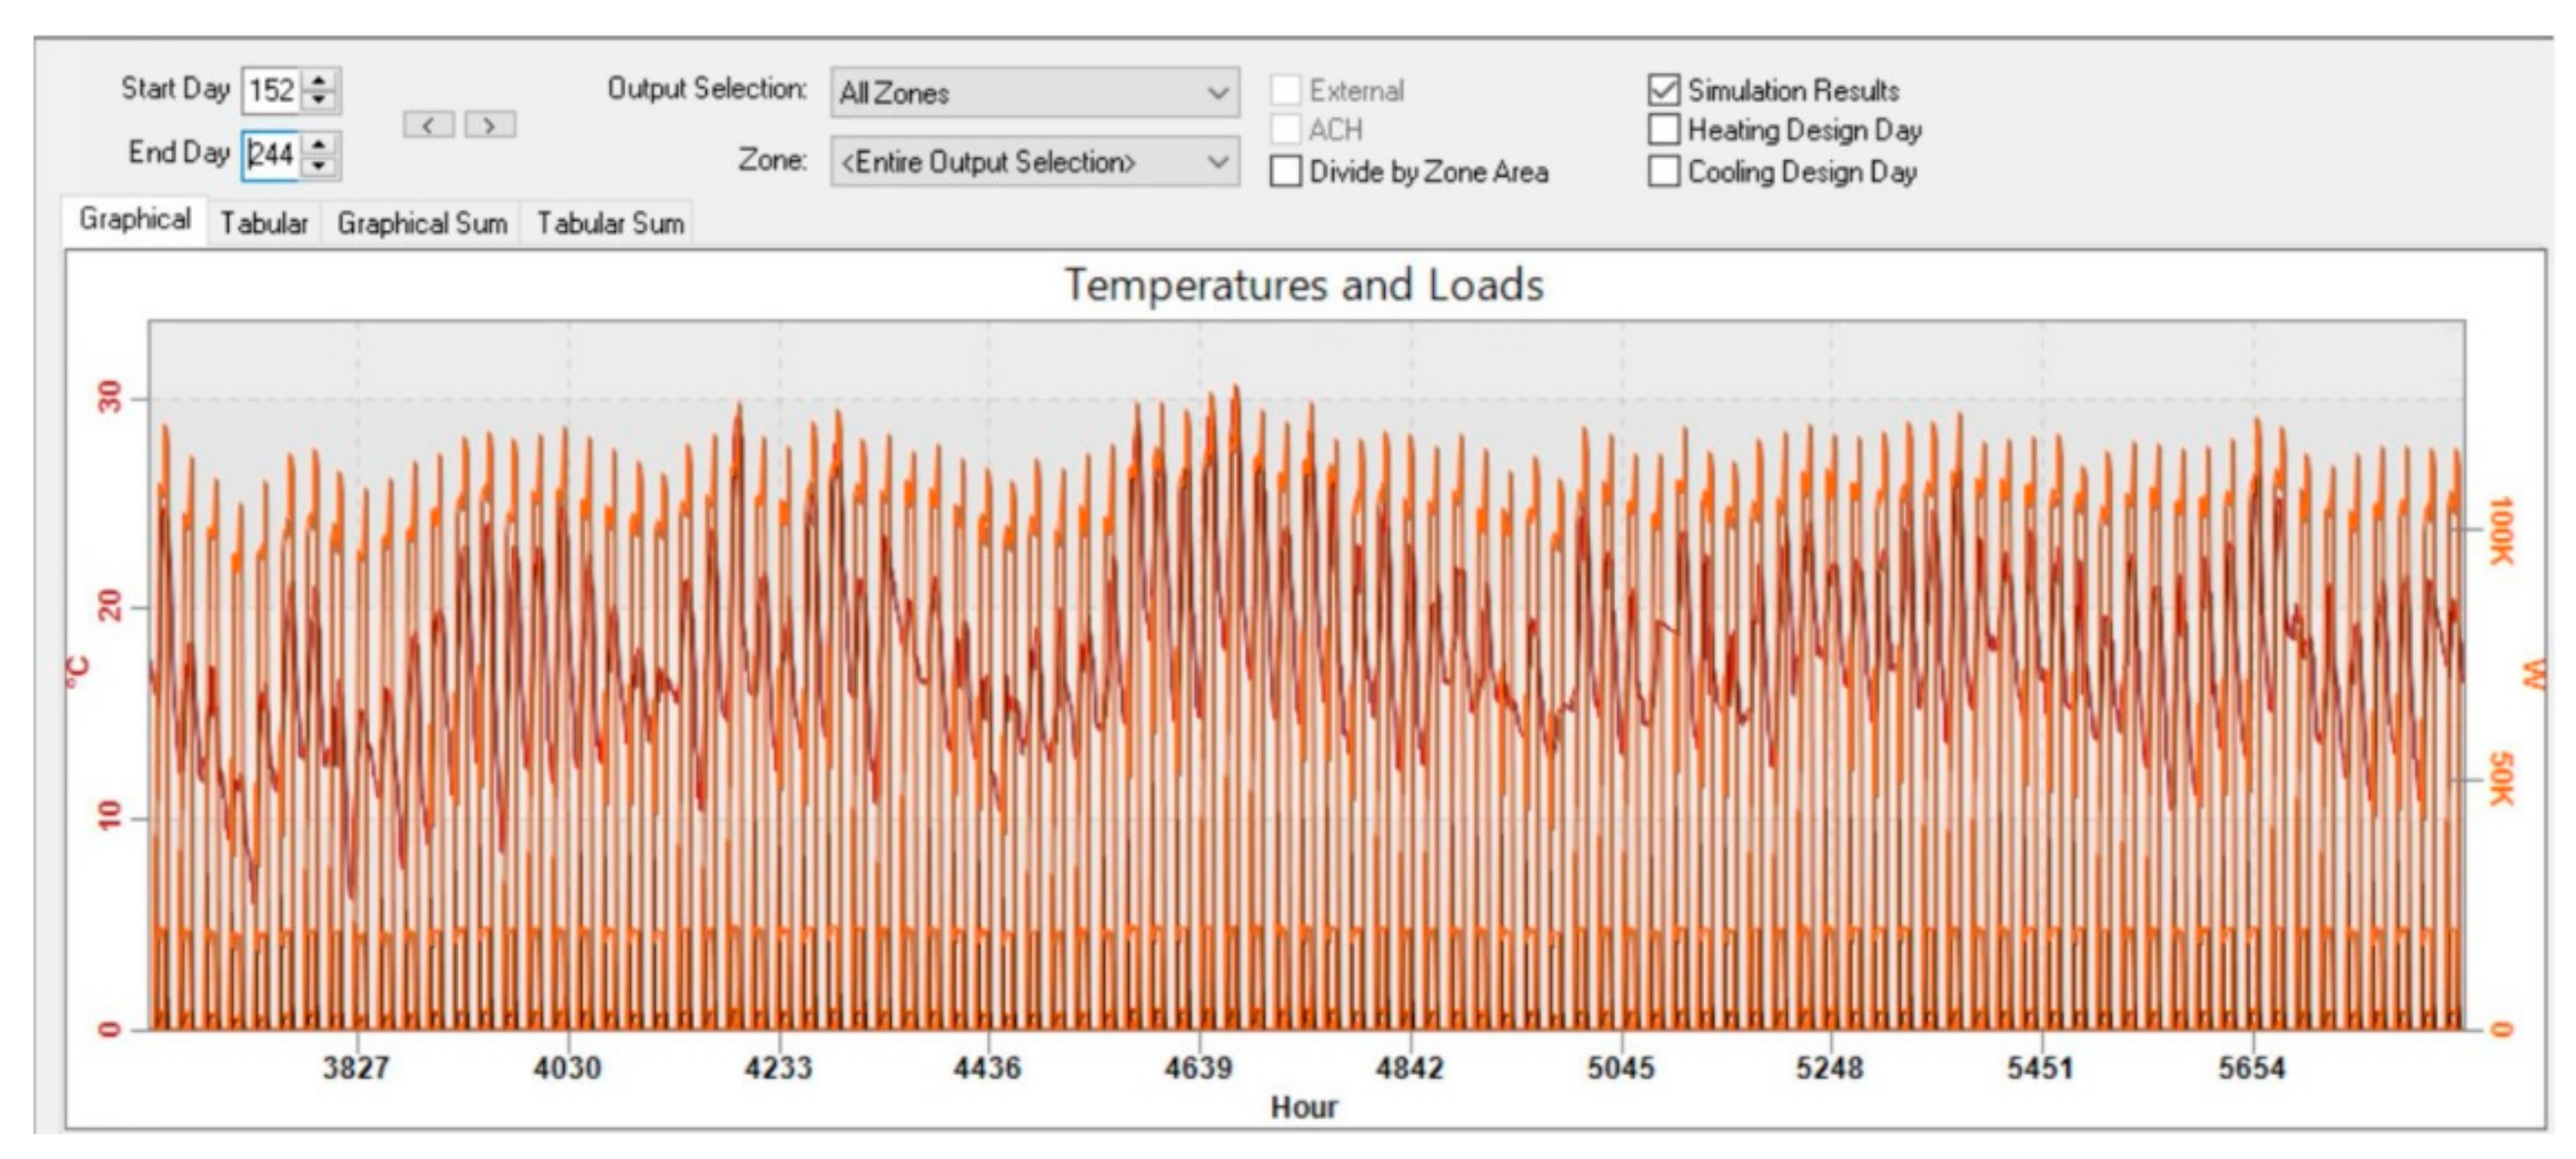Click into the Start Day input field

coord(271,90)
